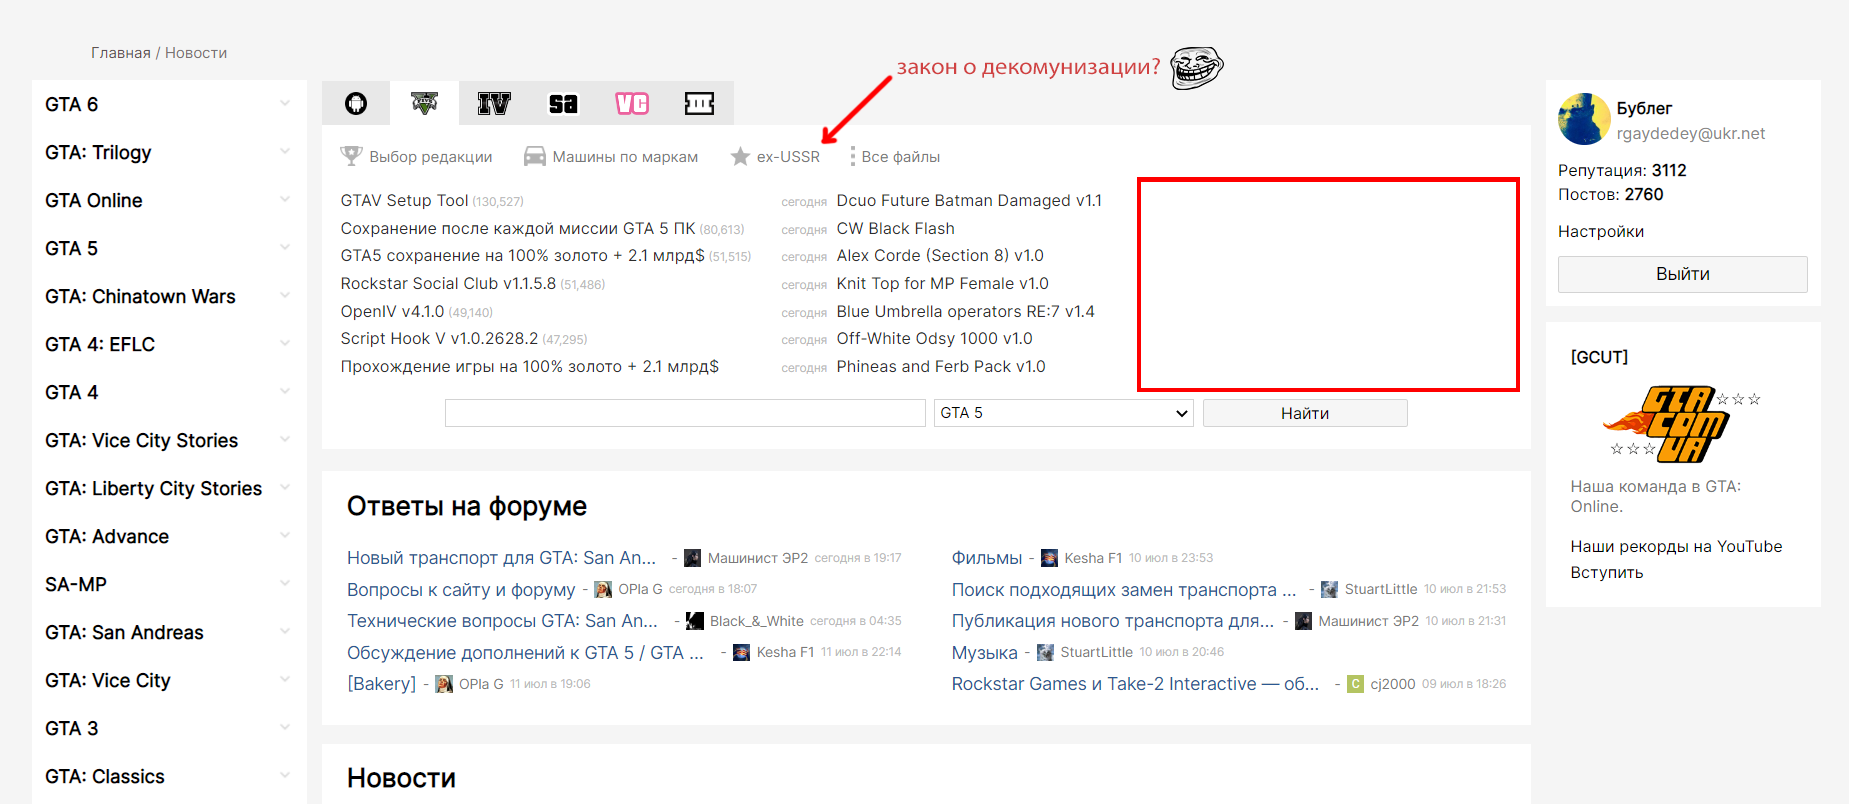Open Script Hook V v1.0.2628.2 link
Screen dimensions: 1849x804
(439, 339)
